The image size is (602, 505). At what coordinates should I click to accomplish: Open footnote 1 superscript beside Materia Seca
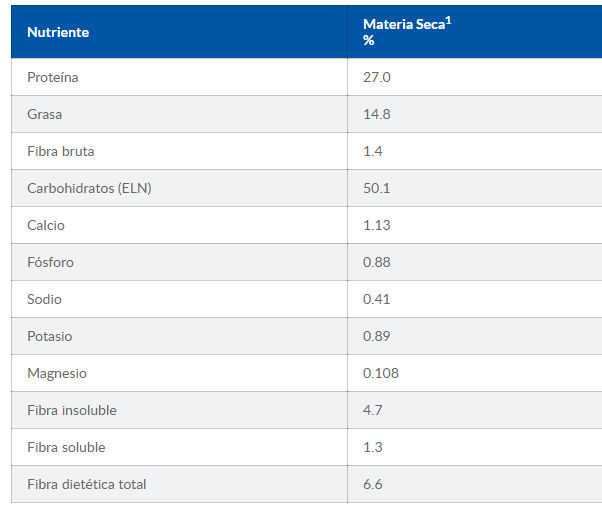[449, 19]
